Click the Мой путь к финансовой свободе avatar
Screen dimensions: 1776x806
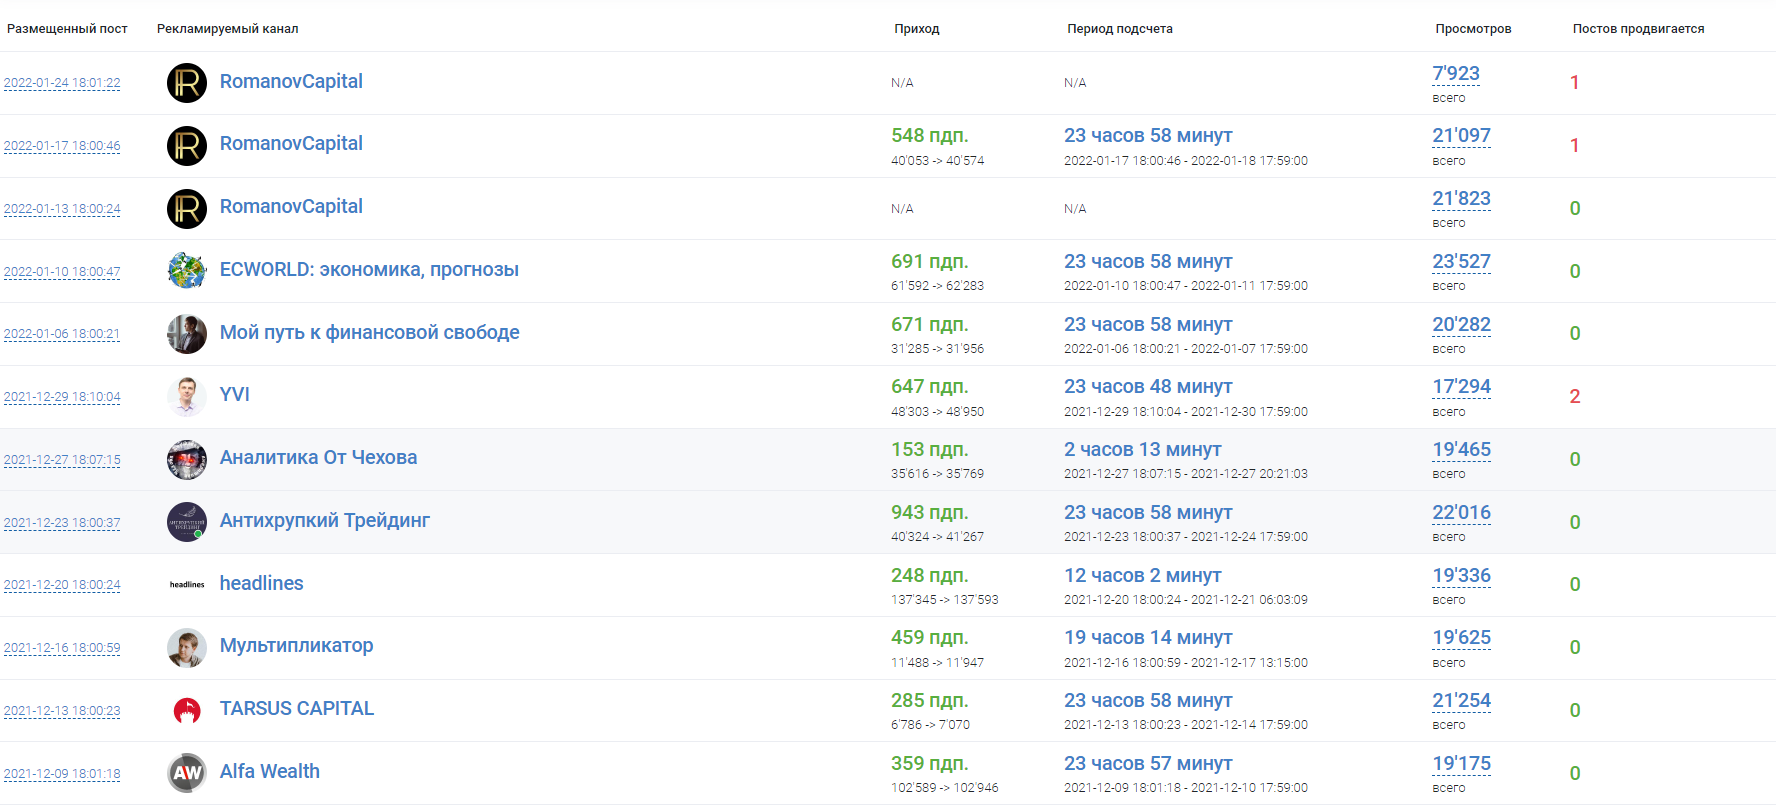187,334
